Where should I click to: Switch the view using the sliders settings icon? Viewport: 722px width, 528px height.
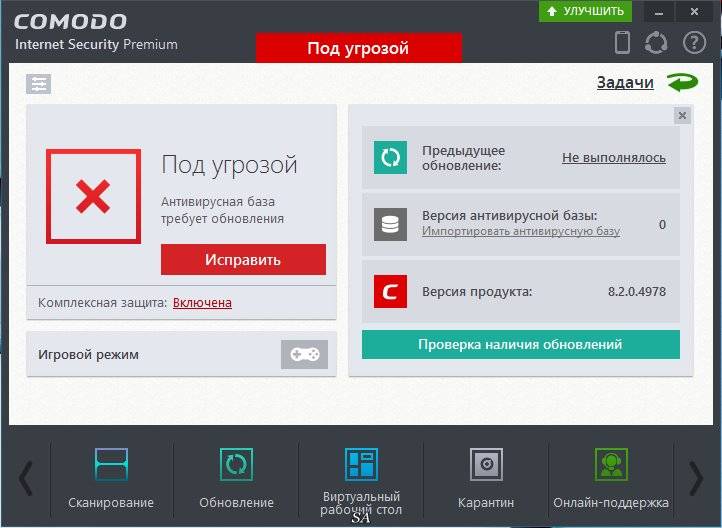(x=39, y=84)
